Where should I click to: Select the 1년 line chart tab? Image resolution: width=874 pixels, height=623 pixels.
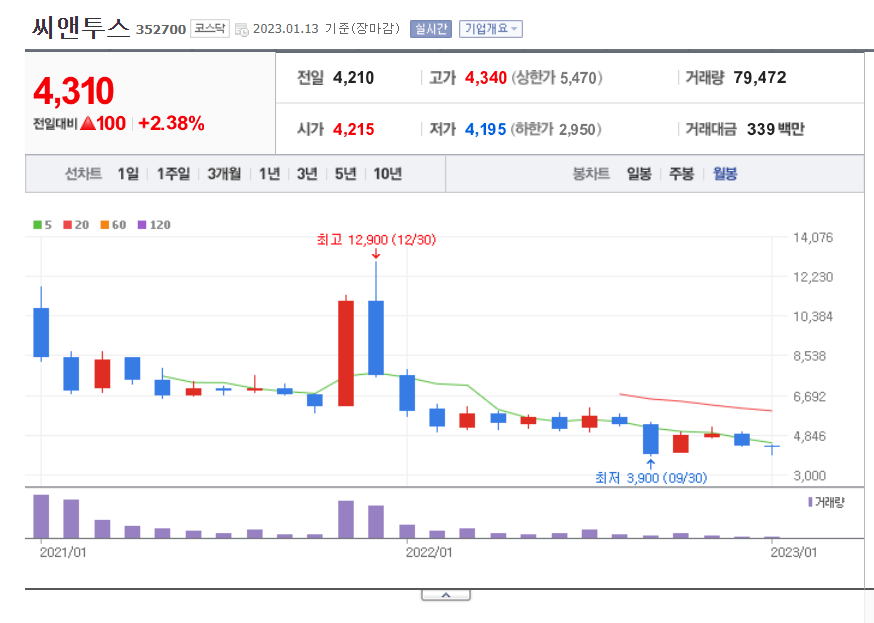269,174
